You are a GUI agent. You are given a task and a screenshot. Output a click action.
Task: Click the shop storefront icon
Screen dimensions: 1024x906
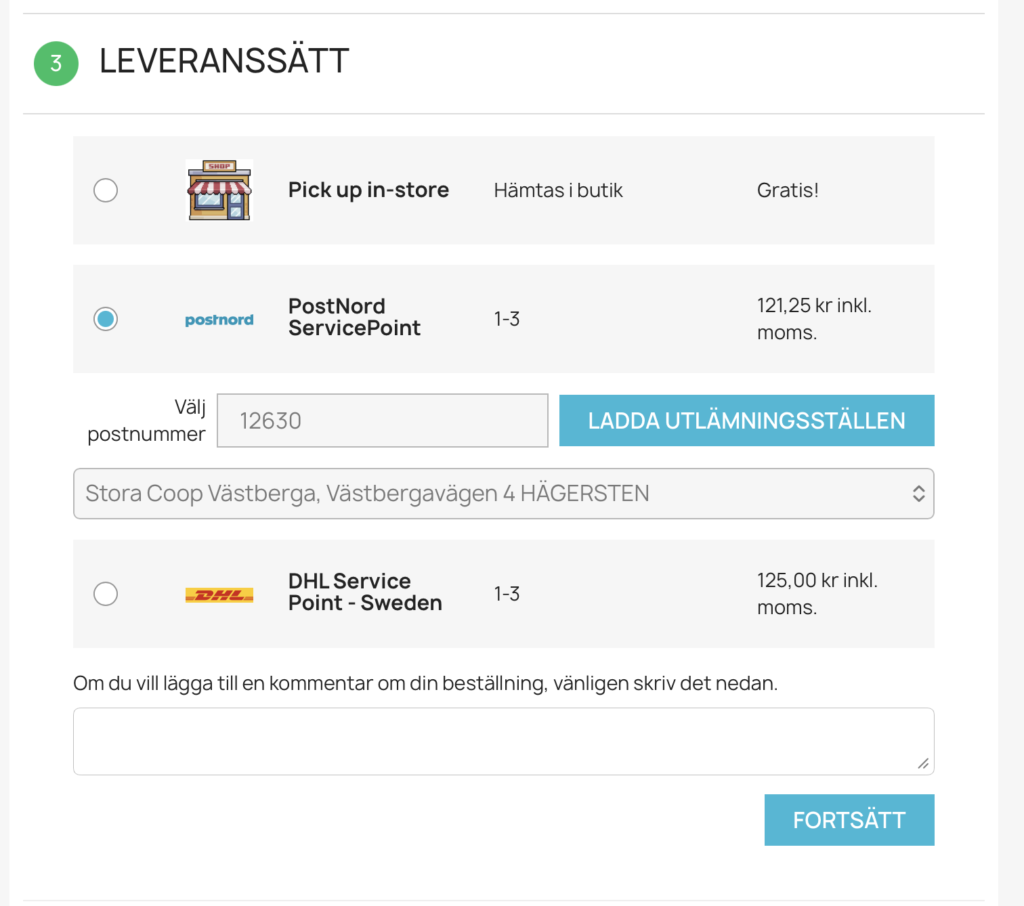(219, 190)
